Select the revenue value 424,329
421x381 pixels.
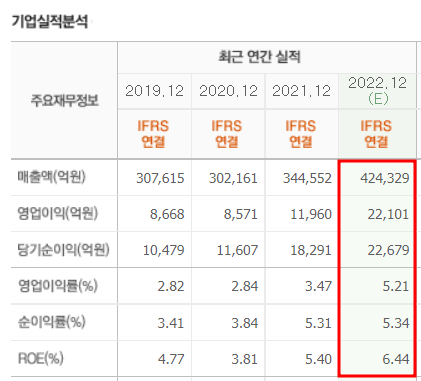coord(385,178)
